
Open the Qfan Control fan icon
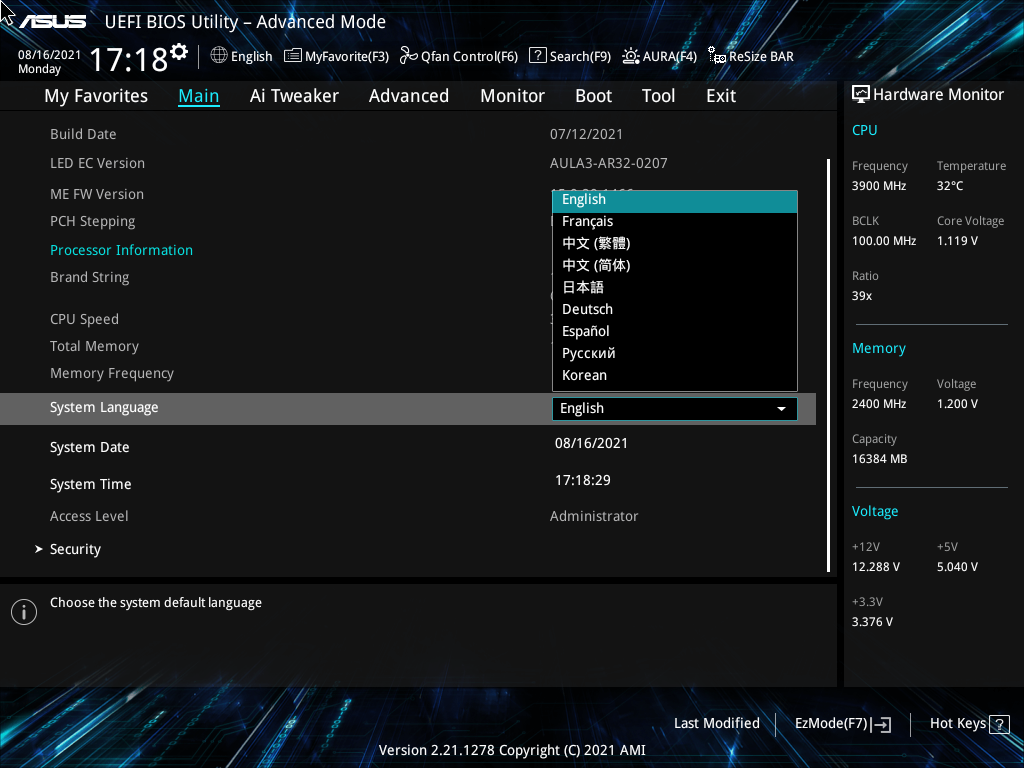point(409,56)
